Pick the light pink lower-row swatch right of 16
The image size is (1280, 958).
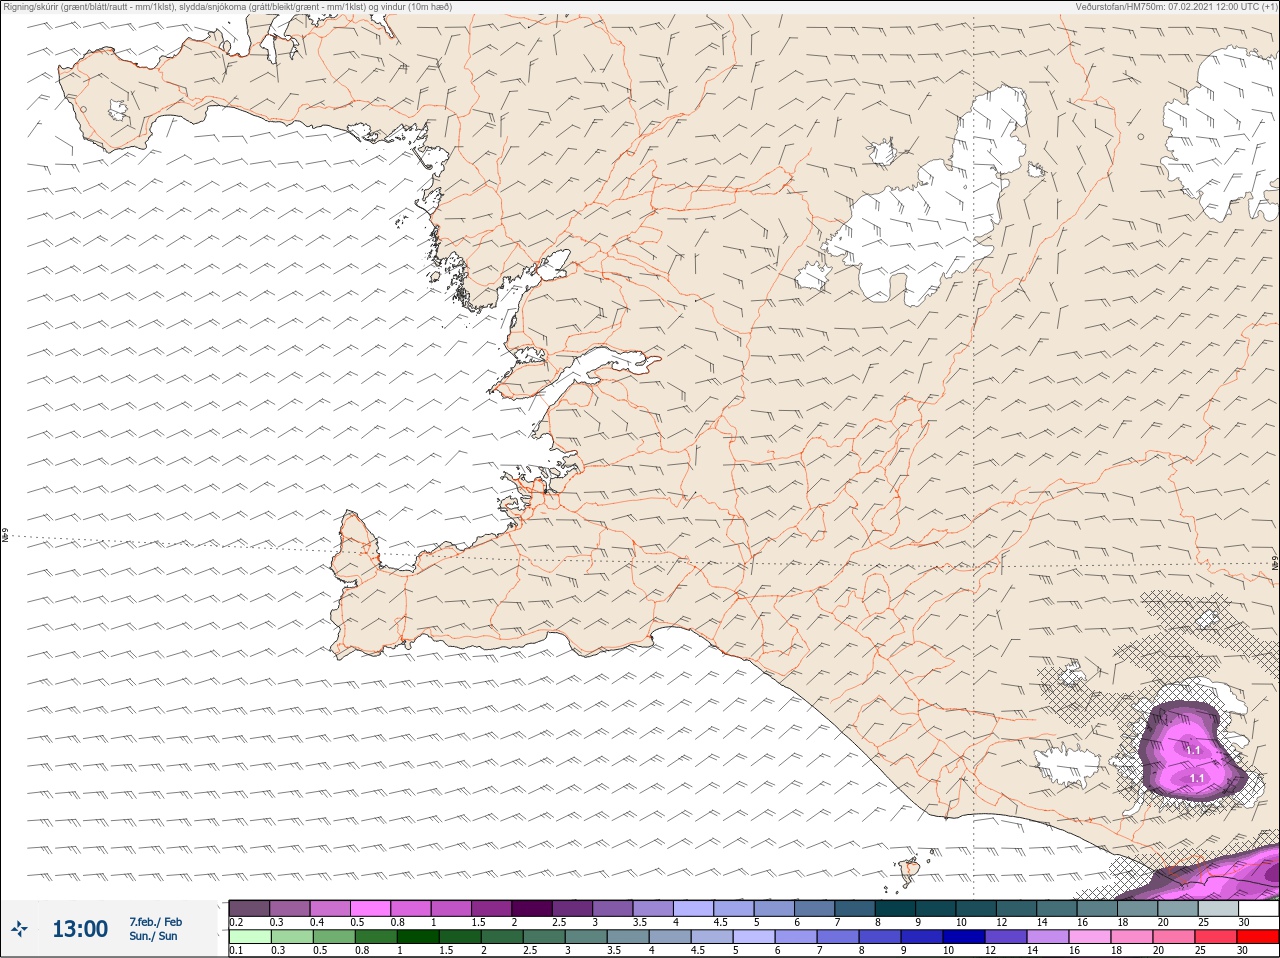(x=1090, y=937)
